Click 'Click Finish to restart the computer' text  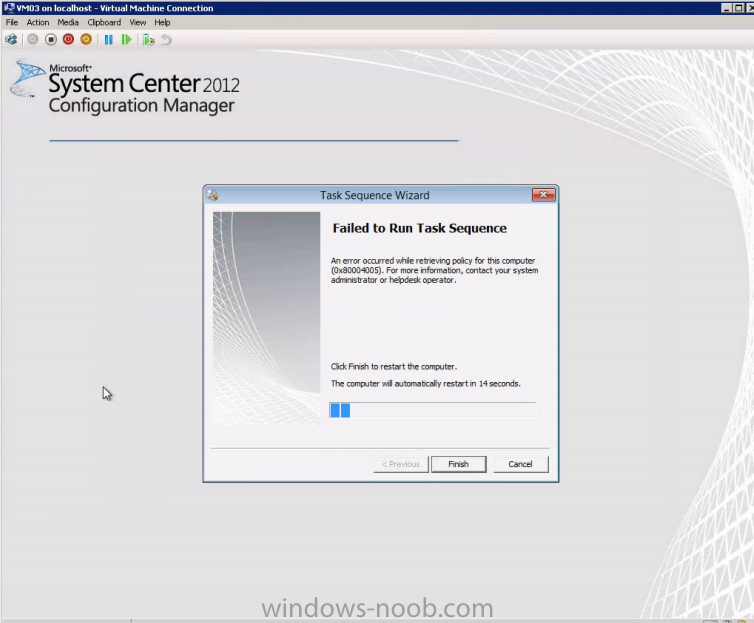[393, 366]
